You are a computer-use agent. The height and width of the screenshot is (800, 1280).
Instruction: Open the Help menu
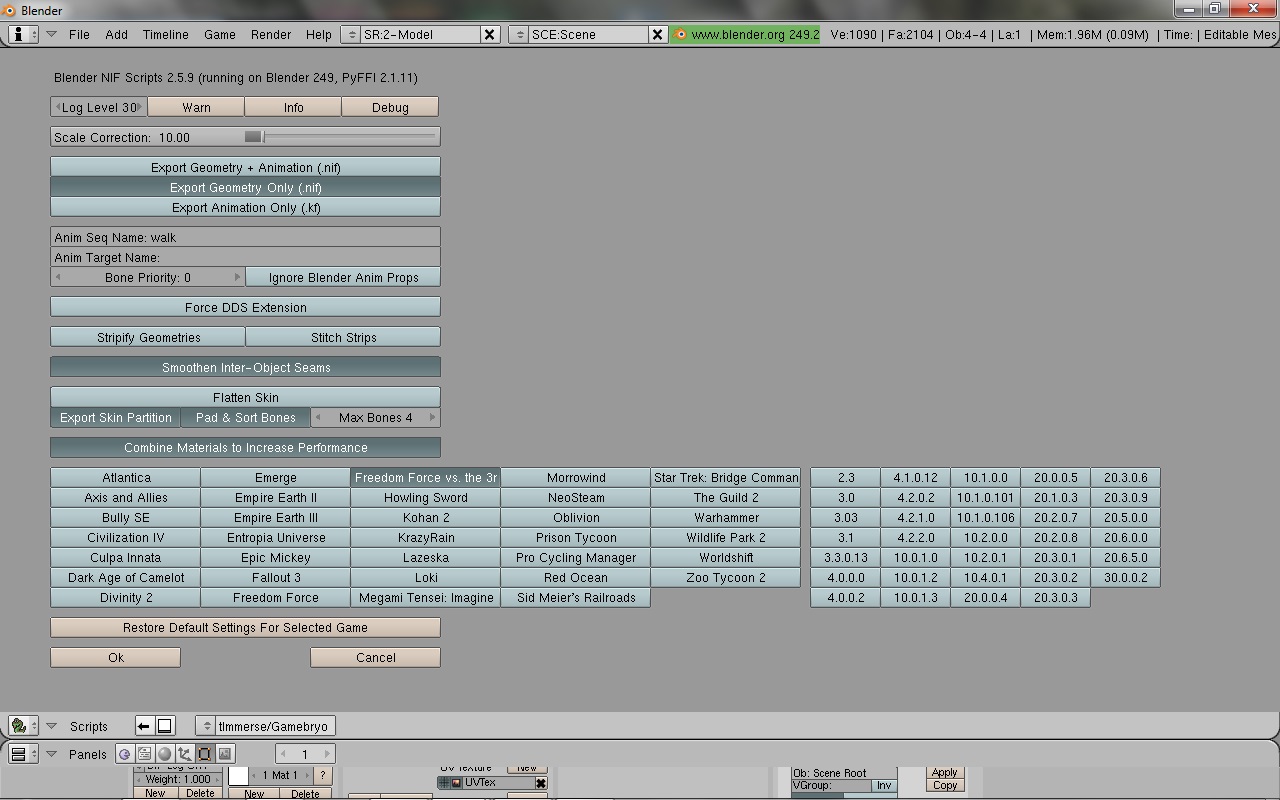[318, 34]
